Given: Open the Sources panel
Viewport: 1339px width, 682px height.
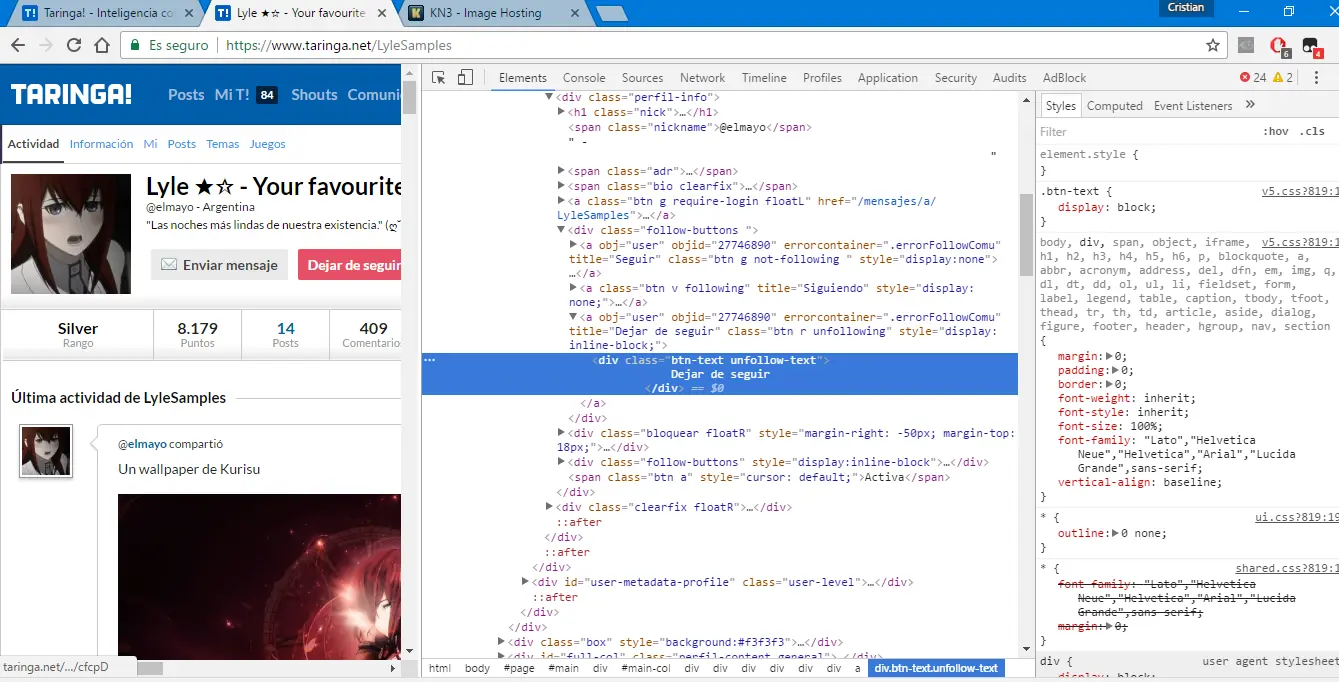Looking at the screenshot, I should (642, 78).
